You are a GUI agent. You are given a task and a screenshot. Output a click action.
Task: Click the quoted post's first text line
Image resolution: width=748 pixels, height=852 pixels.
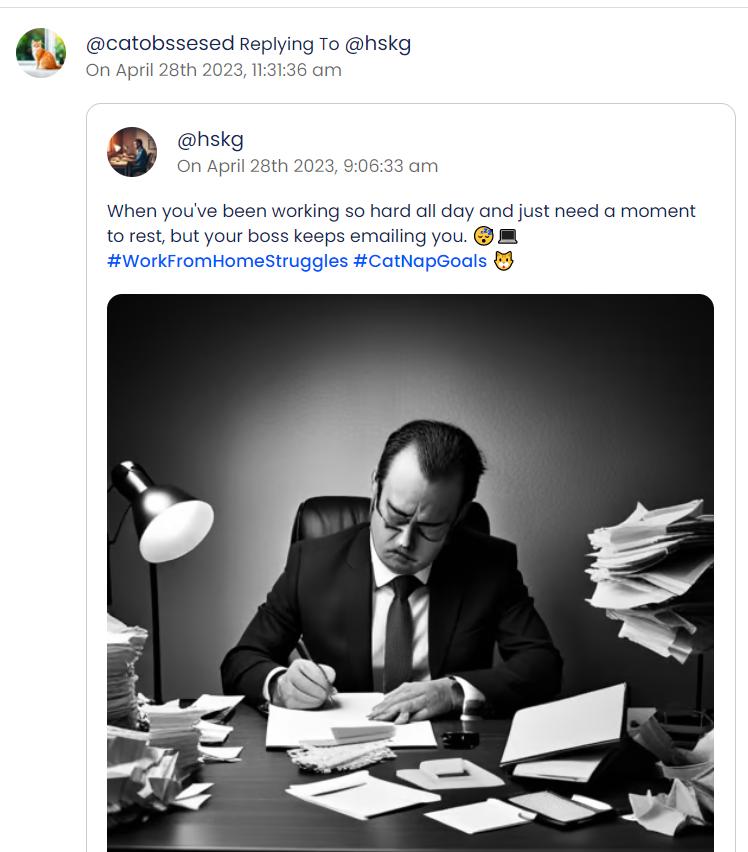coord(400,212)
